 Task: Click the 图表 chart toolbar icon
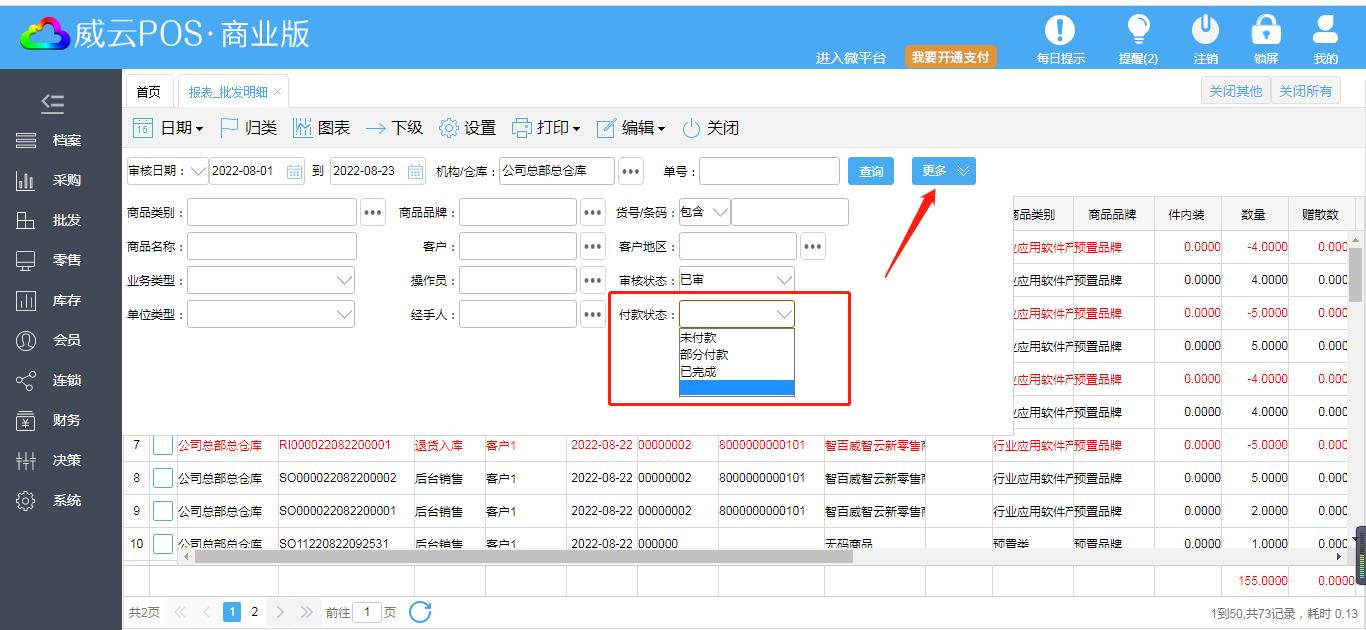302,128
